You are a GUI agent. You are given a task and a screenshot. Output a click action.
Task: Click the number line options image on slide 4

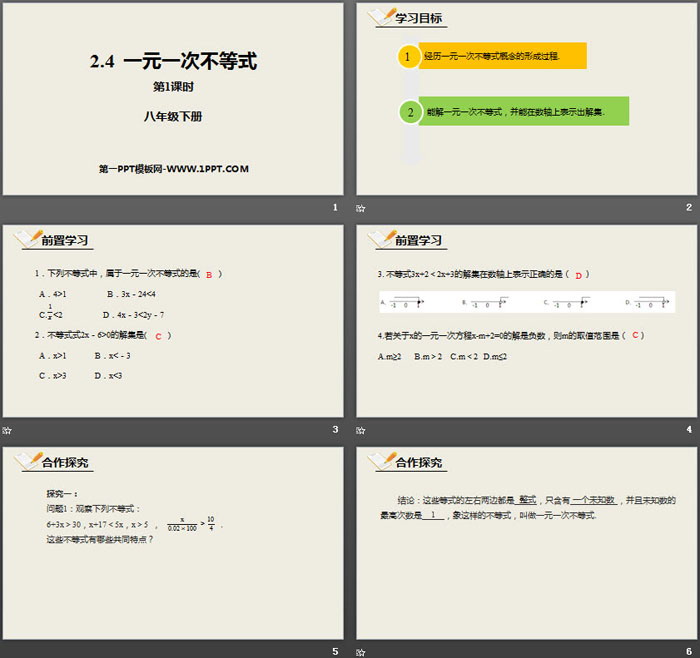coord(526,301)
